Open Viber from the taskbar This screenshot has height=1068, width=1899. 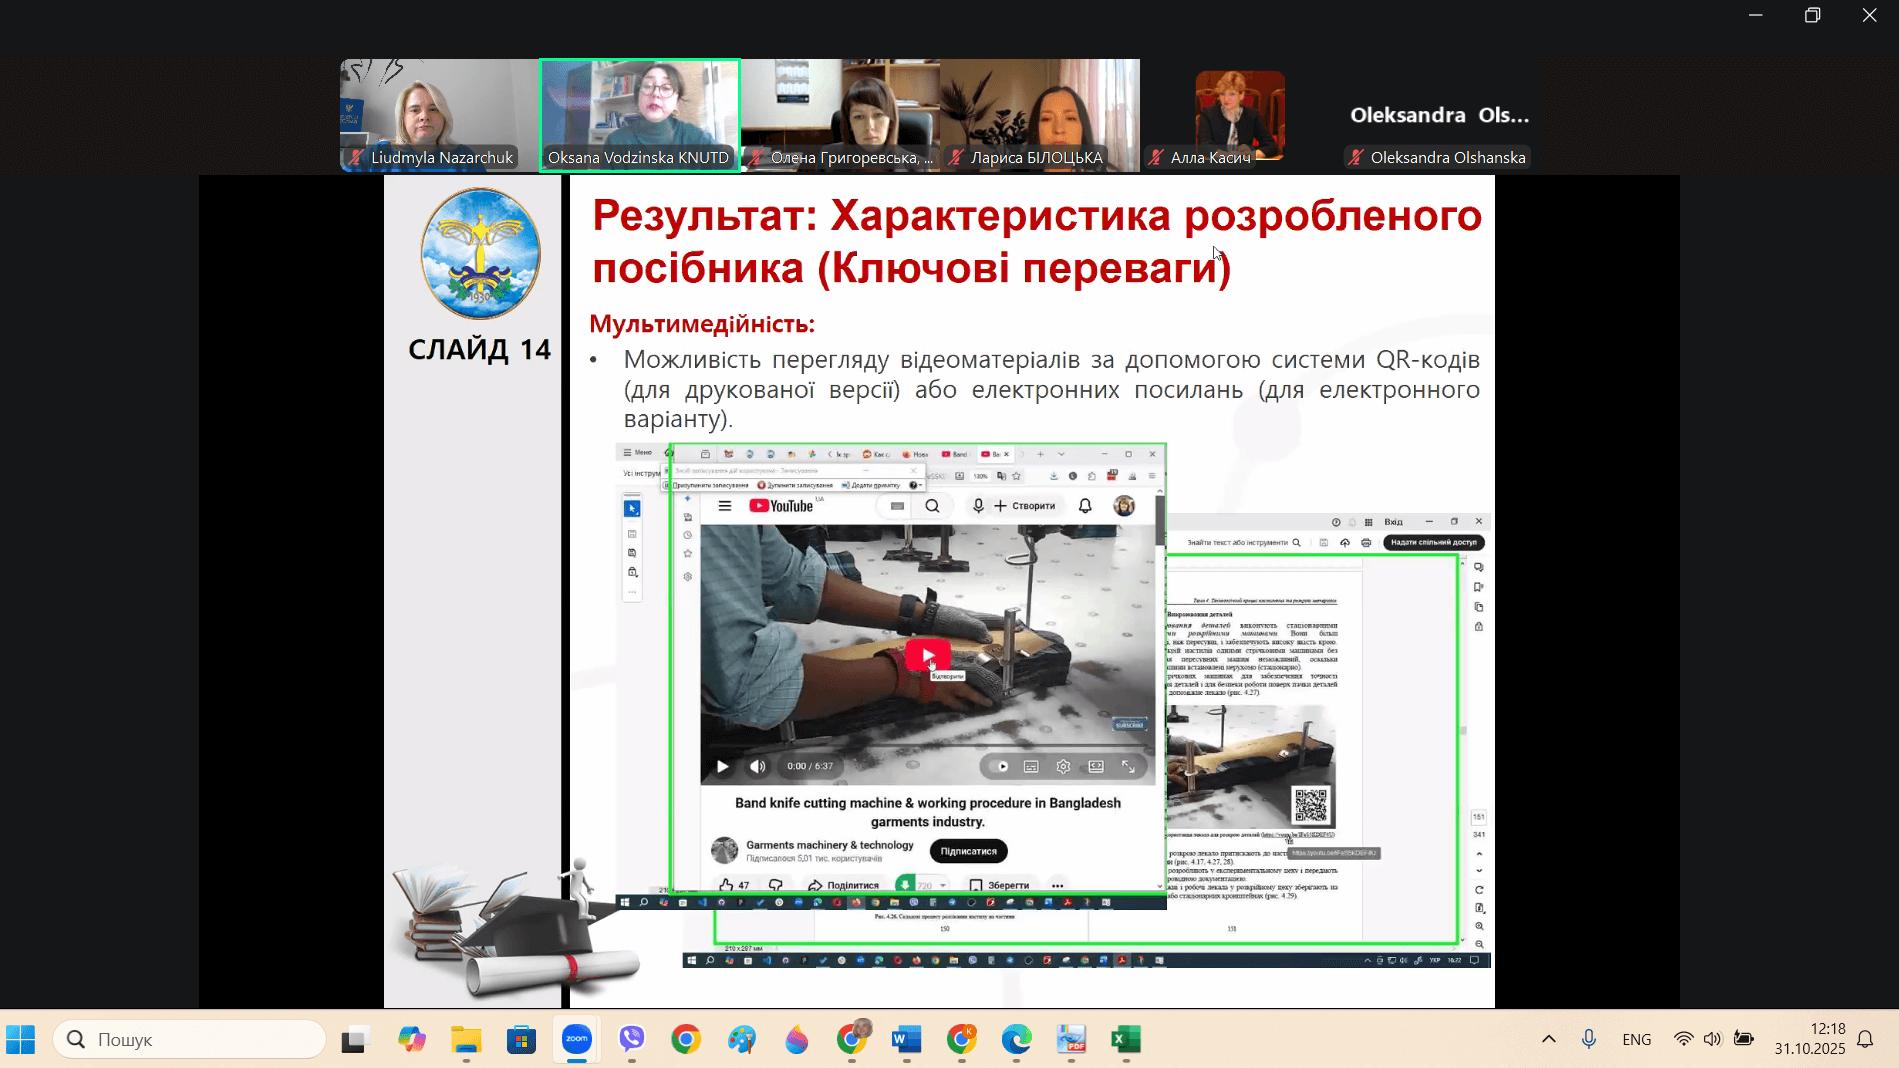pyautogui.click(x=633, y=1040)
